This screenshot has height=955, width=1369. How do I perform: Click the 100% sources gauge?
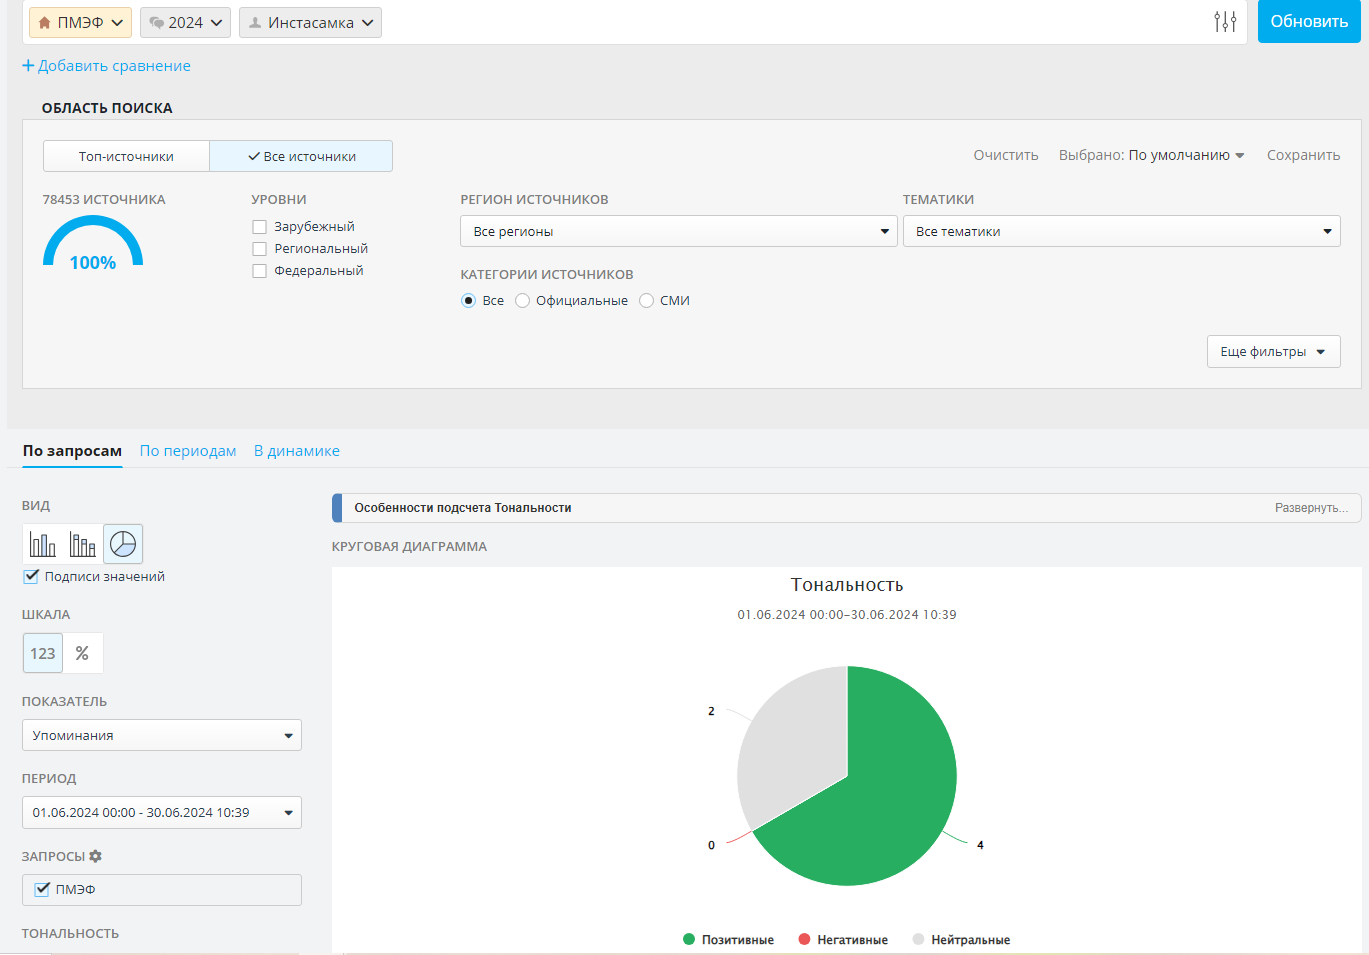tap(93, 243)
